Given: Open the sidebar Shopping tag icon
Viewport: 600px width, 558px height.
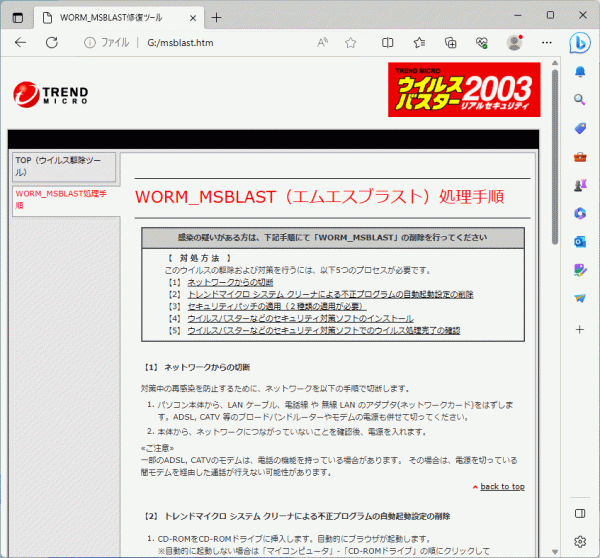Looking at the screenshot, I should click(x=580, y=128).
